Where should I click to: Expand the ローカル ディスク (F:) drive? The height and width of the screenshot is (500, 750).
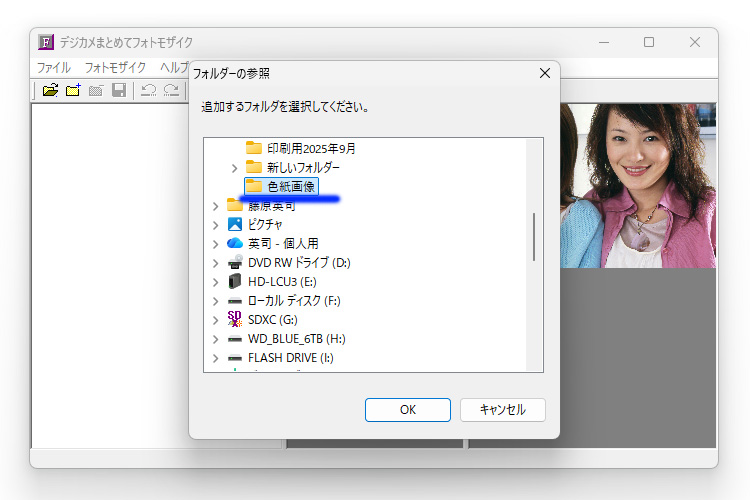tap(215, 301)
